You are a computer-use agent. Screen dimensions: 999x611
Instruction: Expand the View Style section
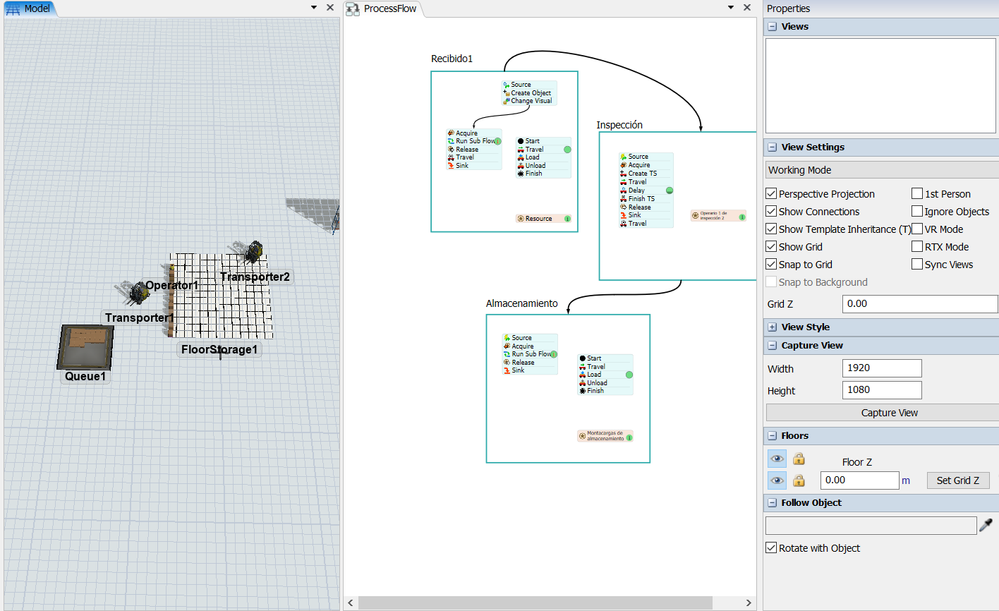(x=772, y=327)
